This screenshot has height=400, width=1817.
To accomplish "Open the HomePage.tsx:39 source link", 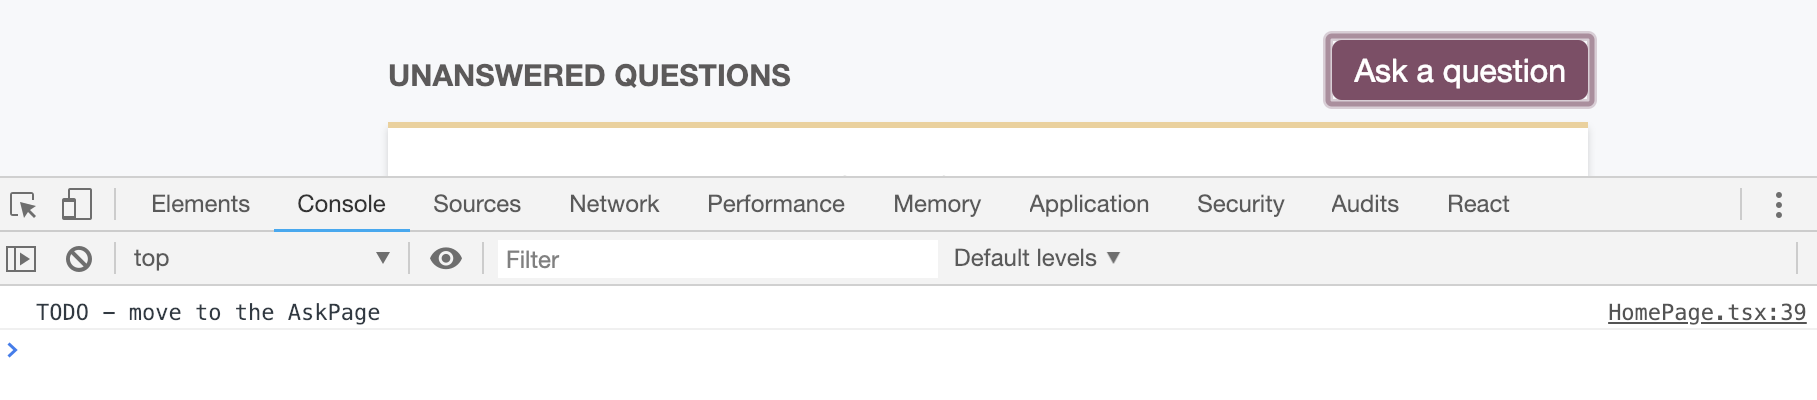I will [x=1706, y=313].
